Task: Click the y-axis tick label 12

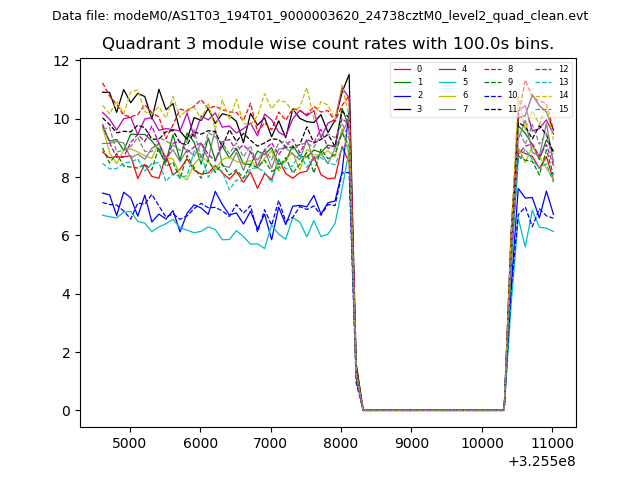Action: (x=61, y=61)
